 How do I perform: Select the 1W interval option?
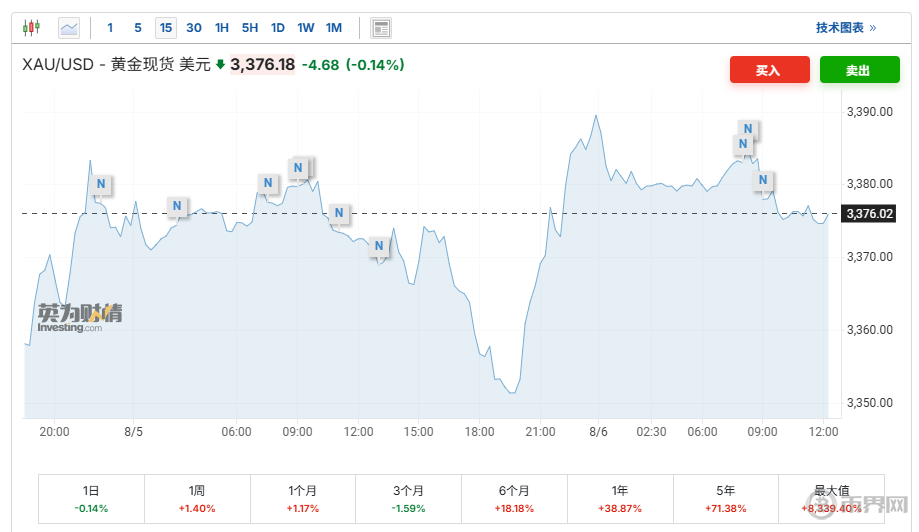pos(306,28)
